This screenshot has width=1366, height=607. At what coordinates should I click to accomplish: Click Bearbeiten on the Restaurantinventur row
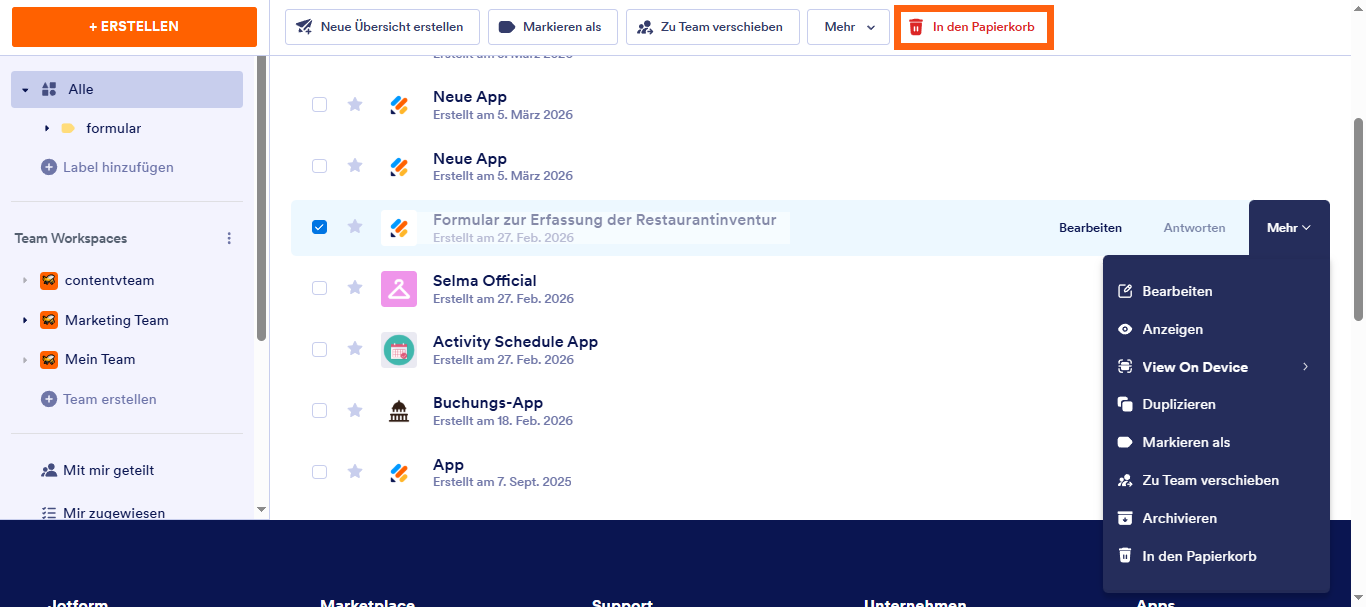pos(1090,228)
